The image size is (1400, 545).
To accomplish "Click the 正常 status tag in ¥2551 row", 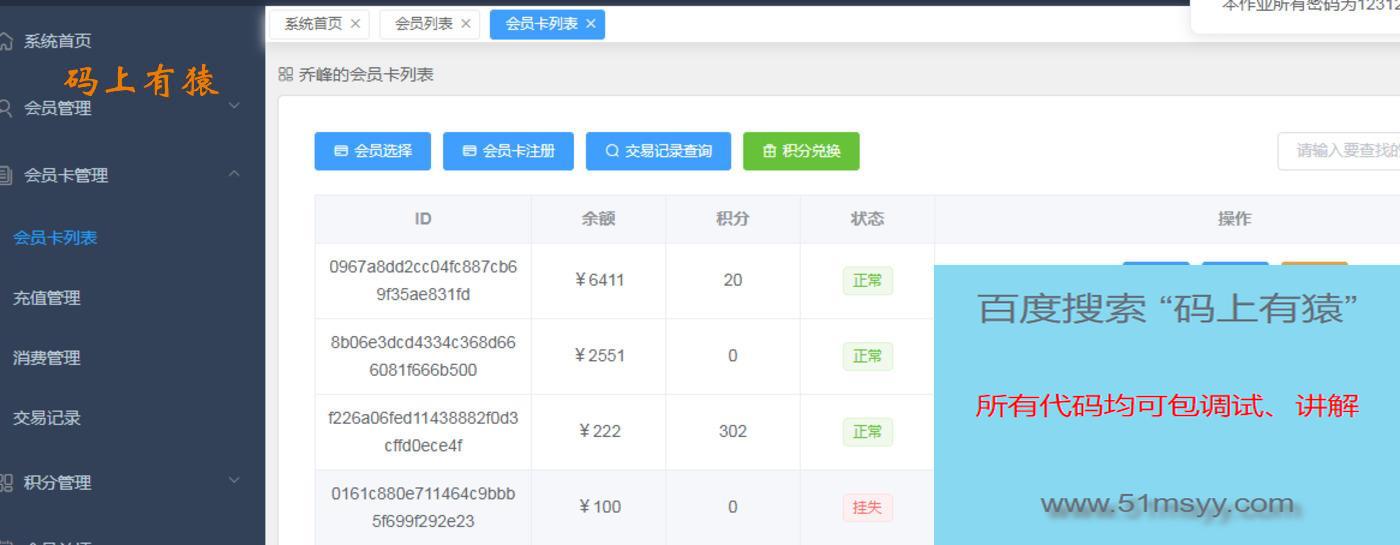I will click(867, 356).
